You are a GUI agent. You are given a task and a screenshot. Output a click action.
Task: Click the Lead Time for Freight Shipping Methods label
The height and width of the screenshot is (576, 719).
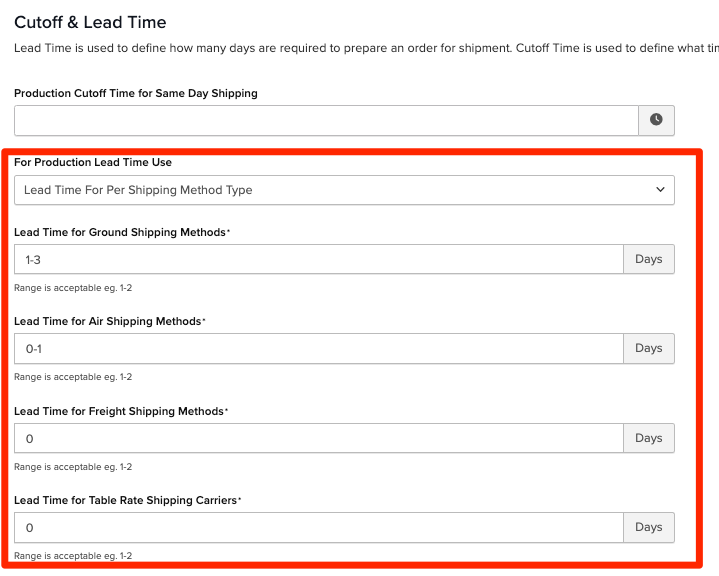pos(119,411)
